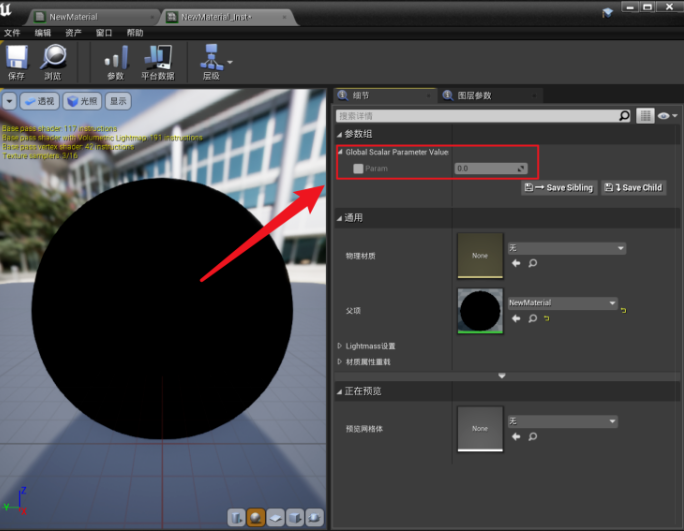The image size is (684, 531).
Task: Click the Param 0.0 value field
Action: coord(491,168)
